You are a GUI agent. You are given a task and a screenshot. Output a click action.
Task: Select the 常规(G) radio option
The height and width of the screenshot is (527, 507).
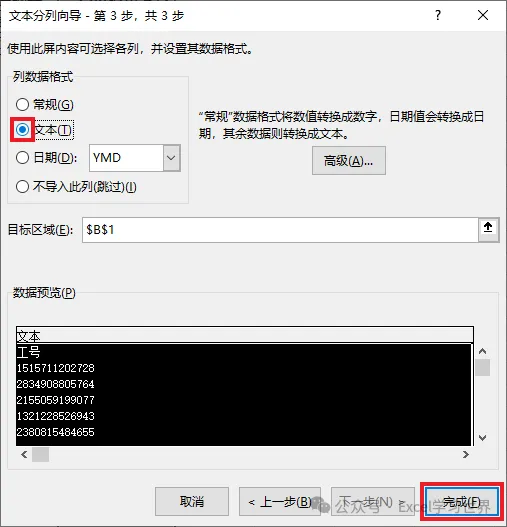pyautogui.click(x=22, y=105)
